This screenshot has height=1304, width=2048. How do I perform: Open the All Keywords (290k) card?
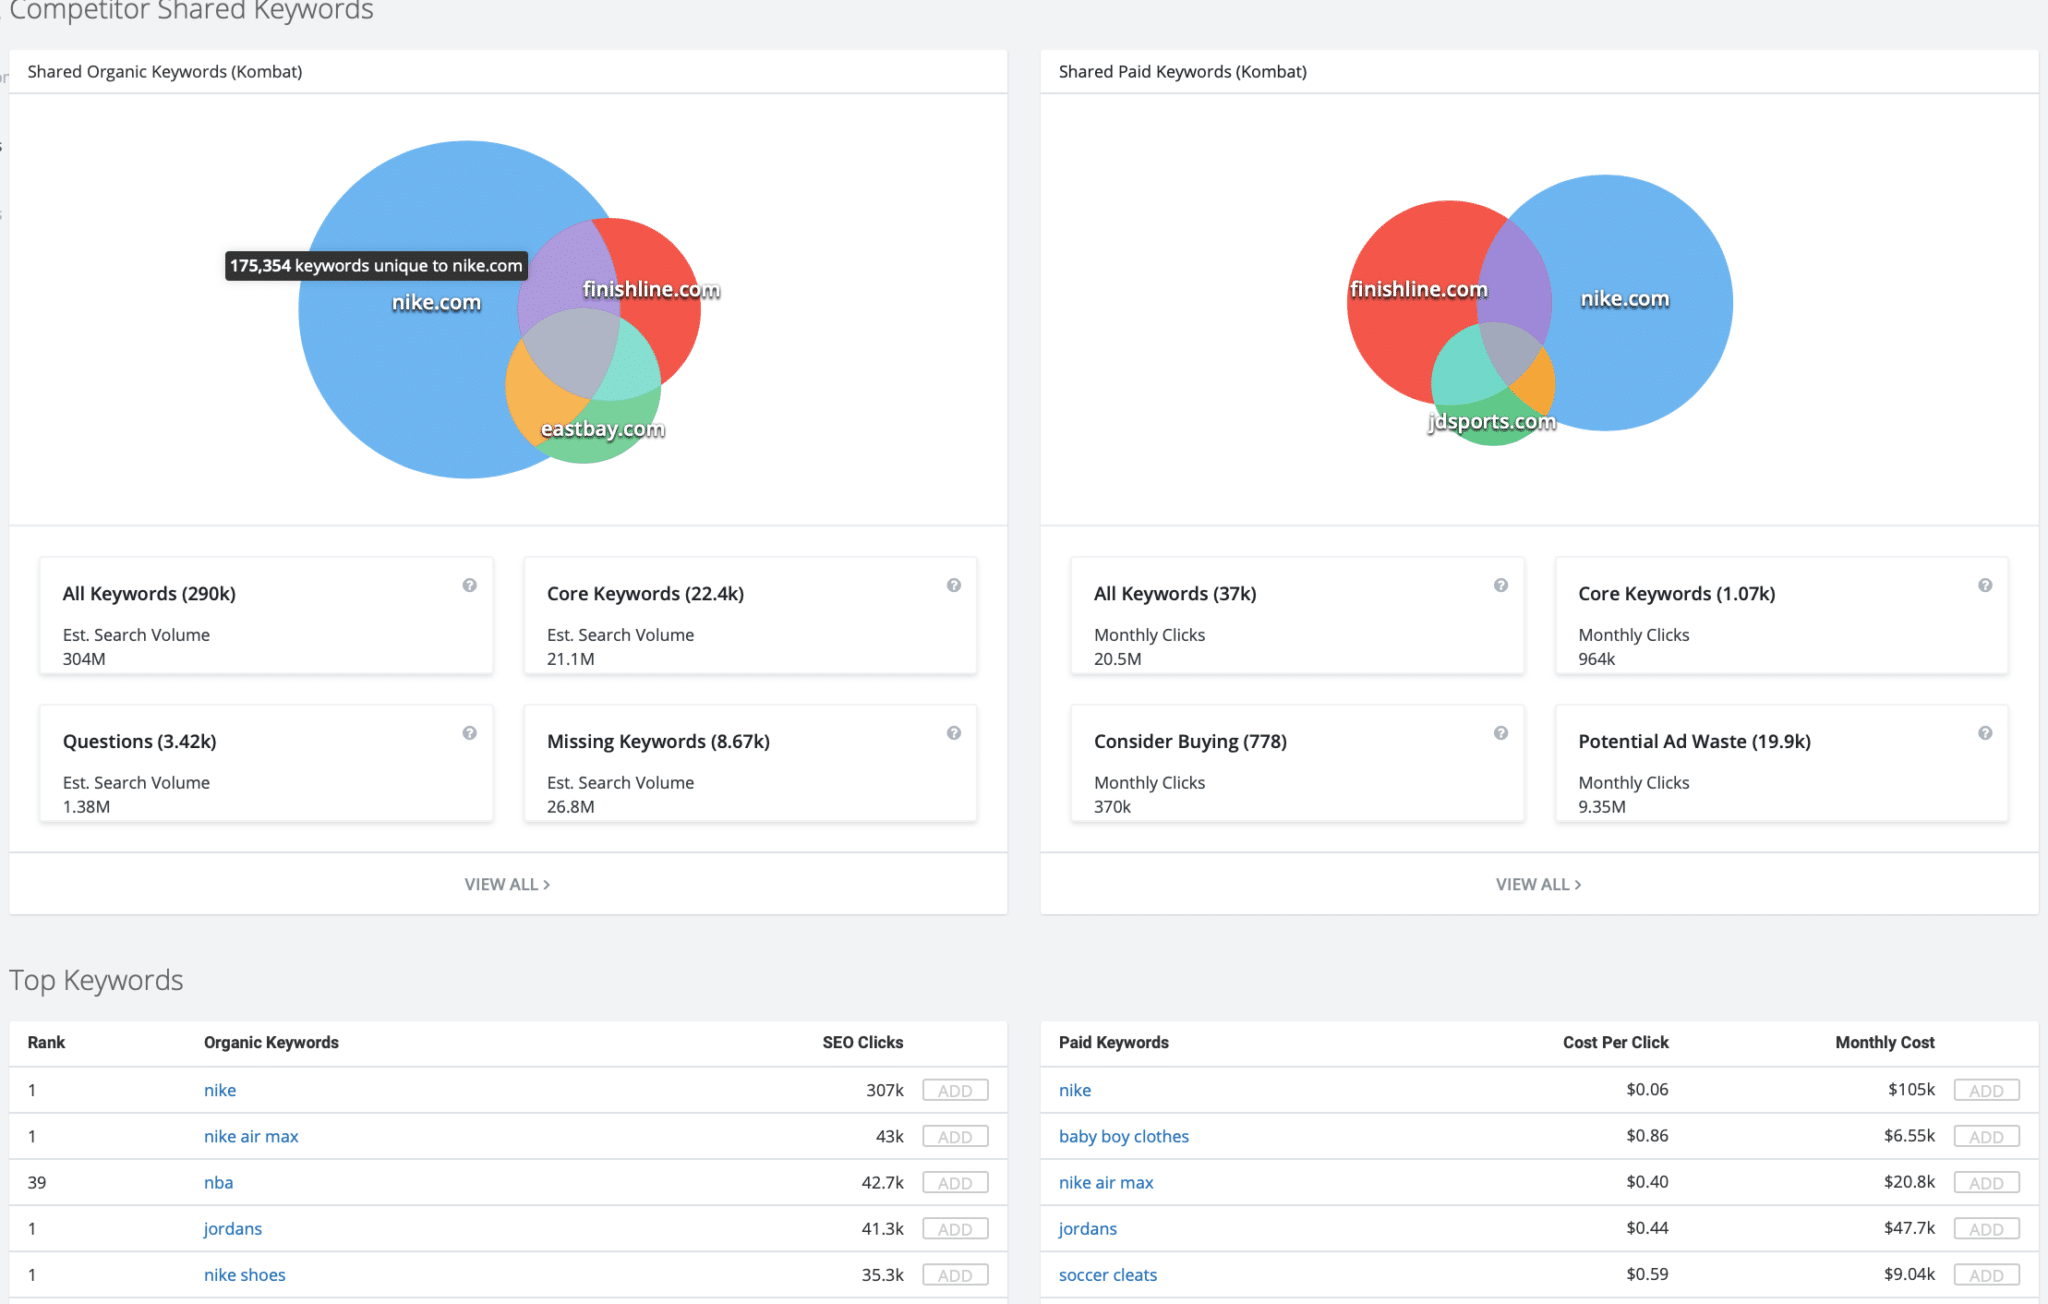[x=266, y=616]
